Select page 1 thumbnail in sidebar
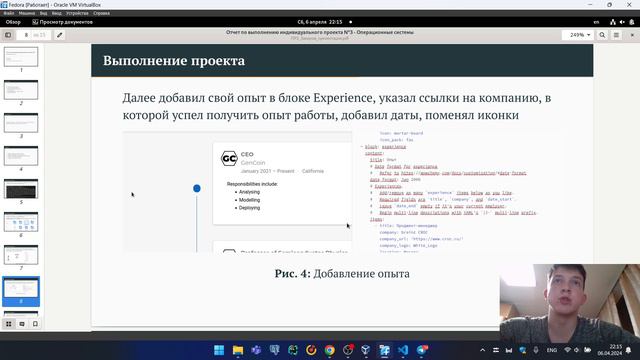This screenshot has height=360, width=640. pos(21,57)
